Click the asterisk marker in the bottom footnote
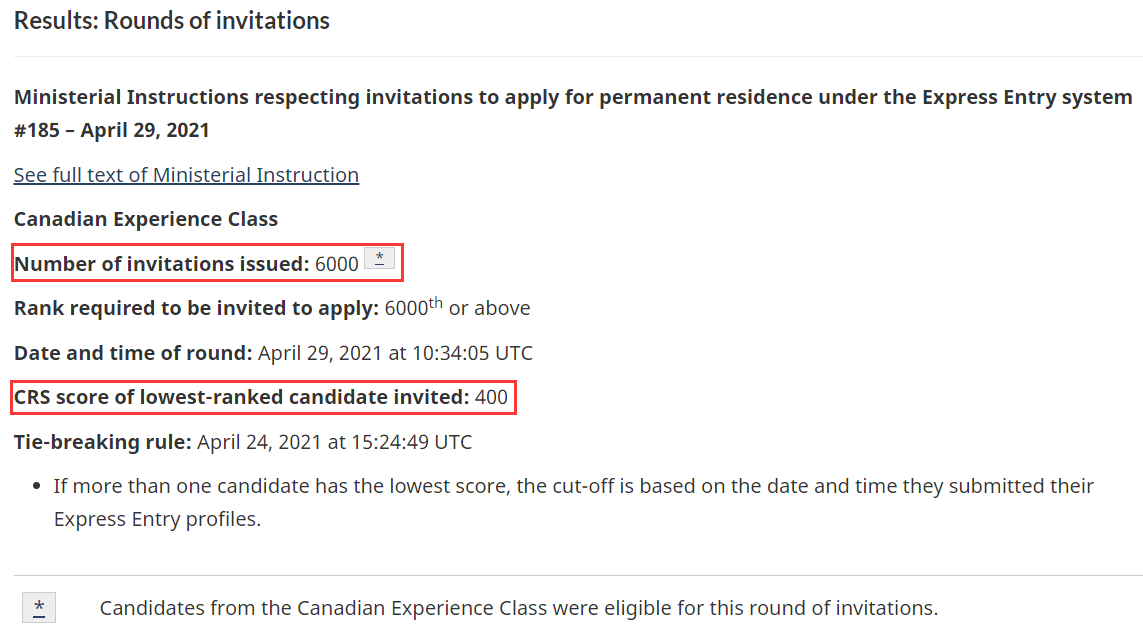The height and width of the screenshot is (629, 1143). [39, 608]
